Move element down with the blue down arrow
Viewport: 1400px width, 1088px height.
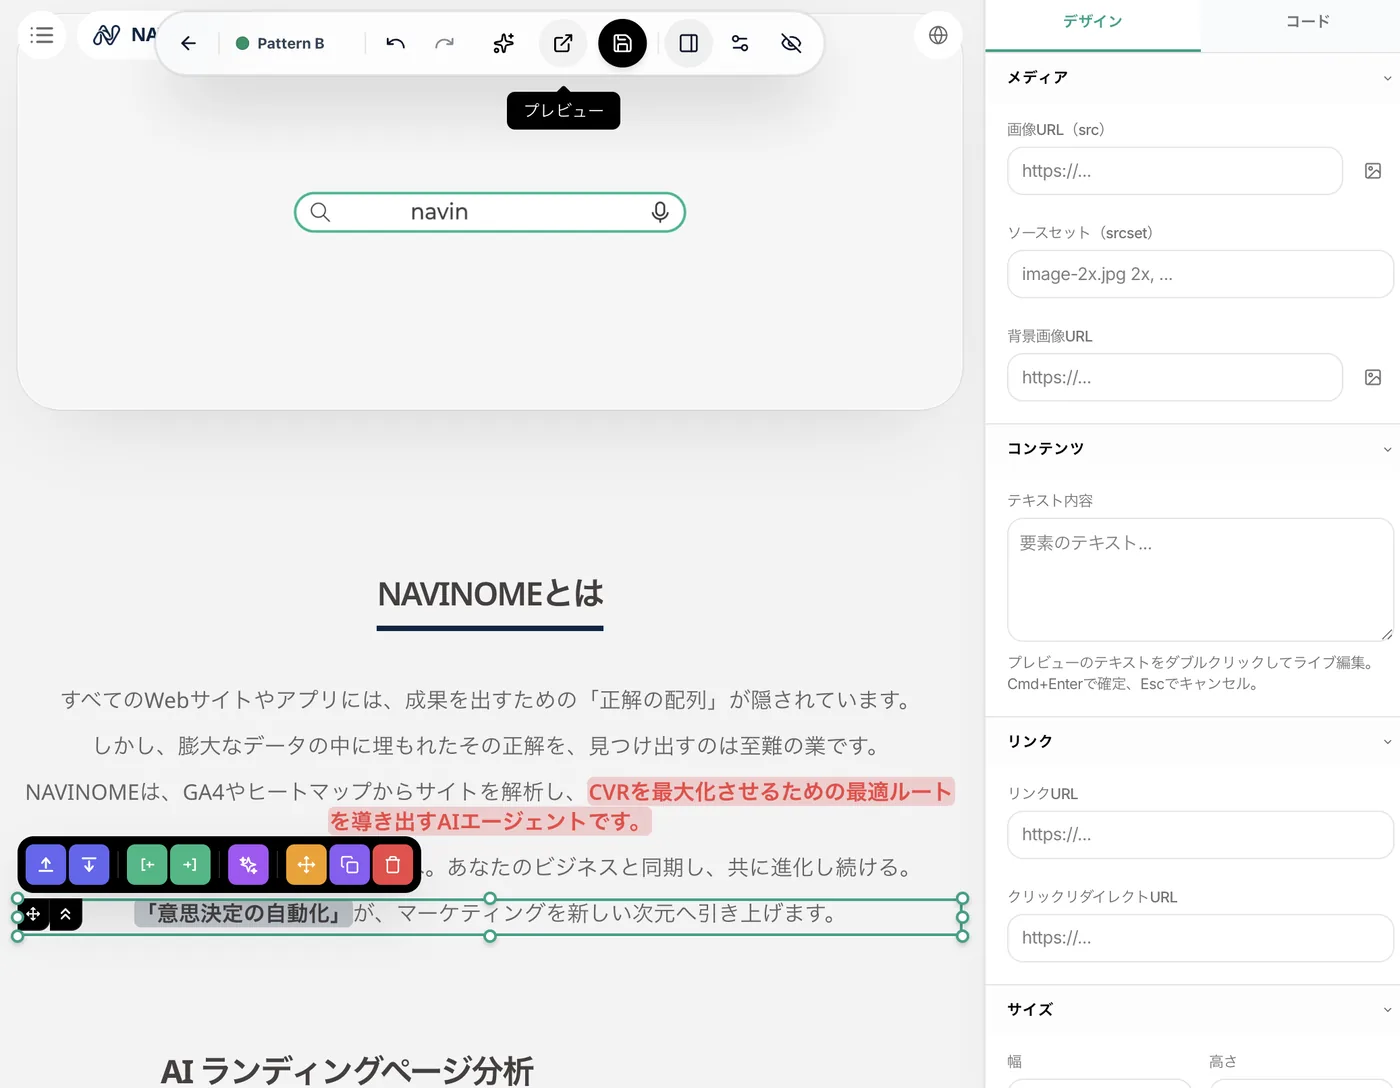89,865
